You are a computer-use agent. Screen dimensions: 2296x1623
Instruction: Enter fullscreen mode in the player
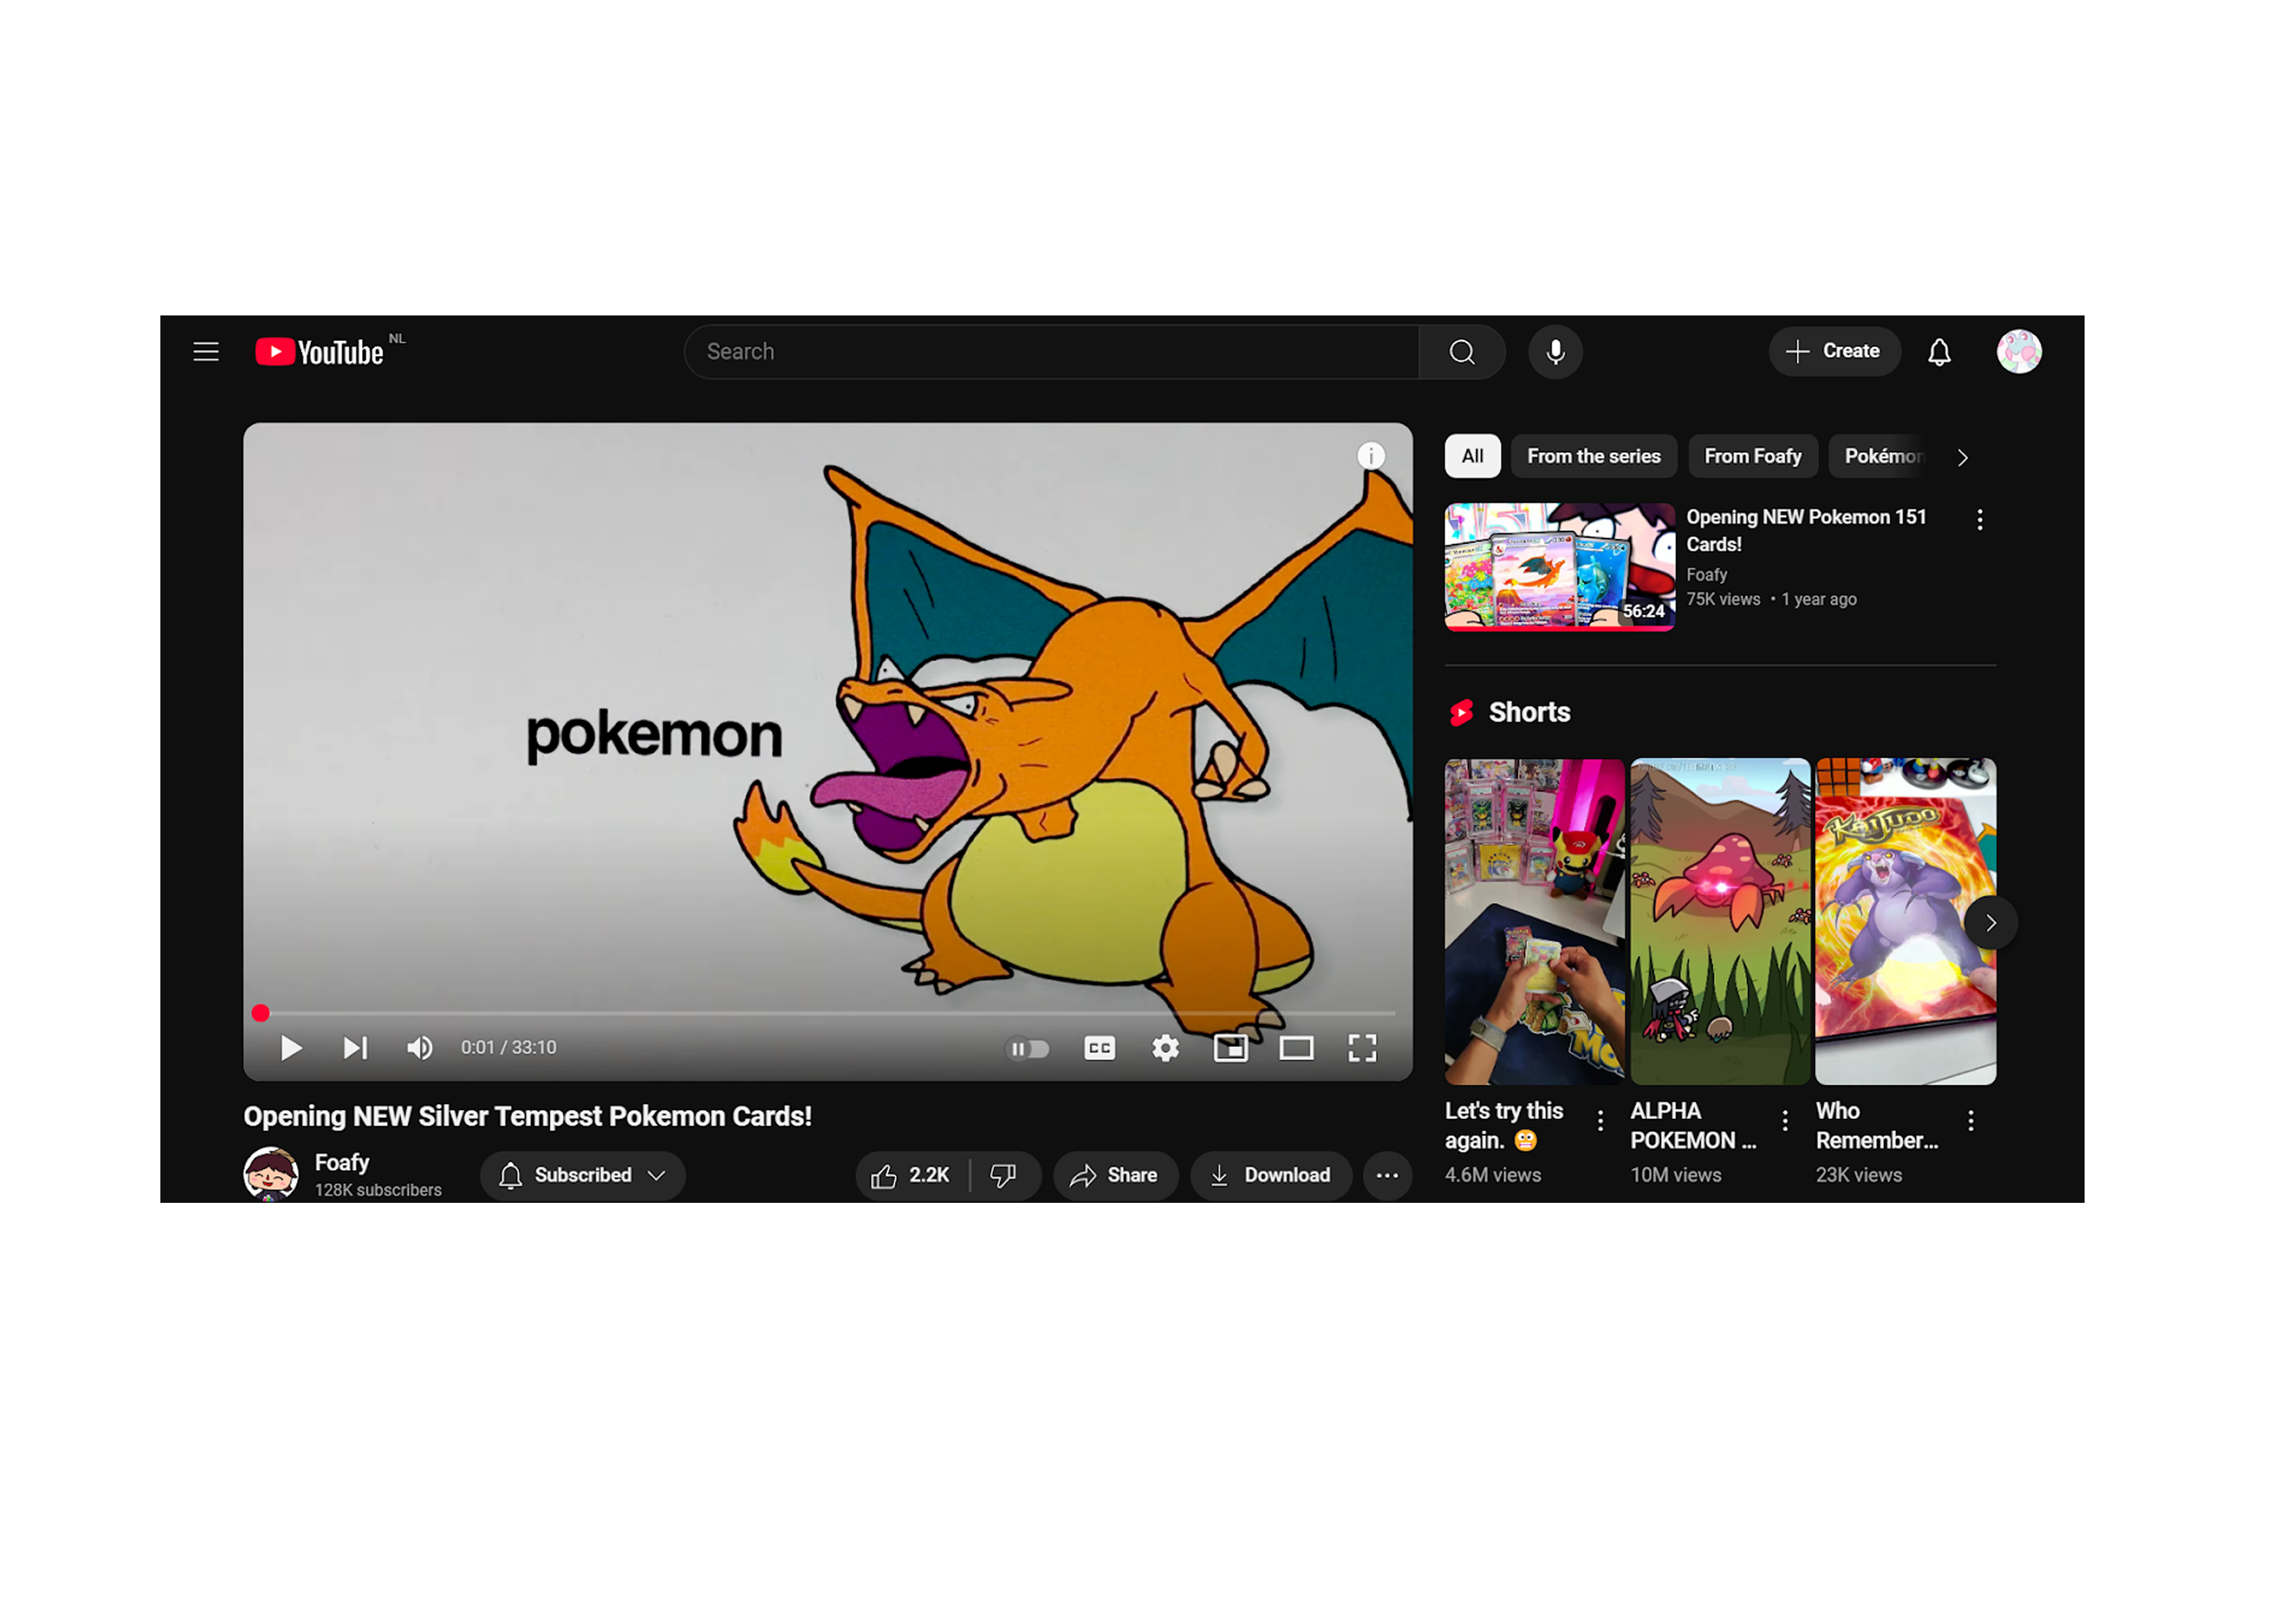1362,1048
